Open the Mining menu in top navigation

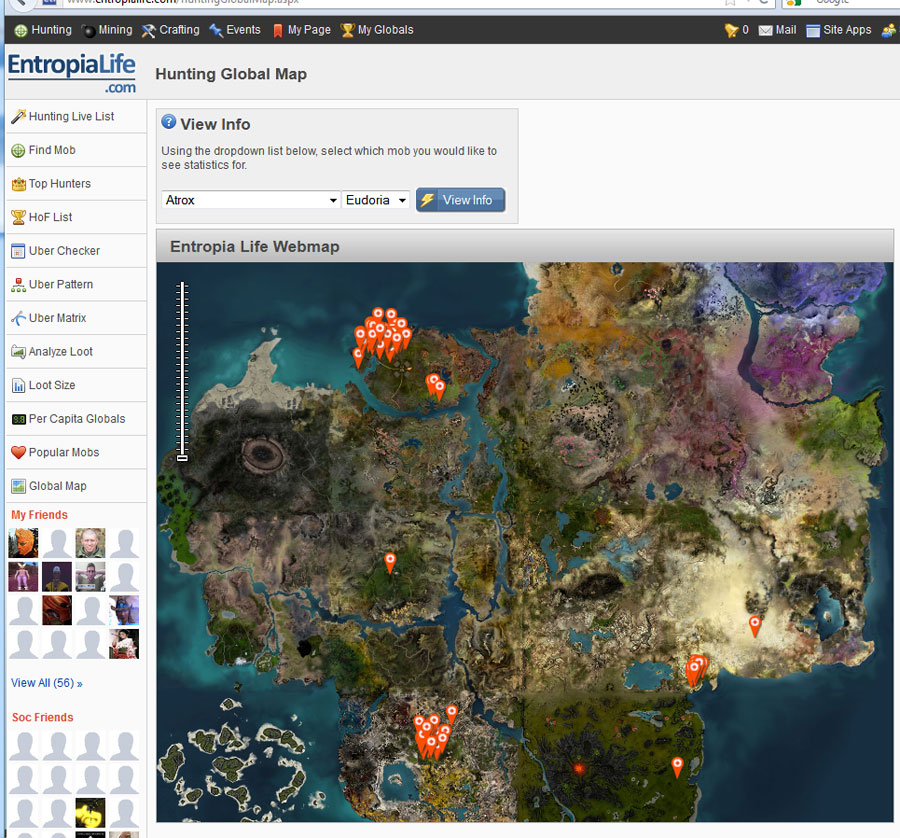click(x=107, y=30)
